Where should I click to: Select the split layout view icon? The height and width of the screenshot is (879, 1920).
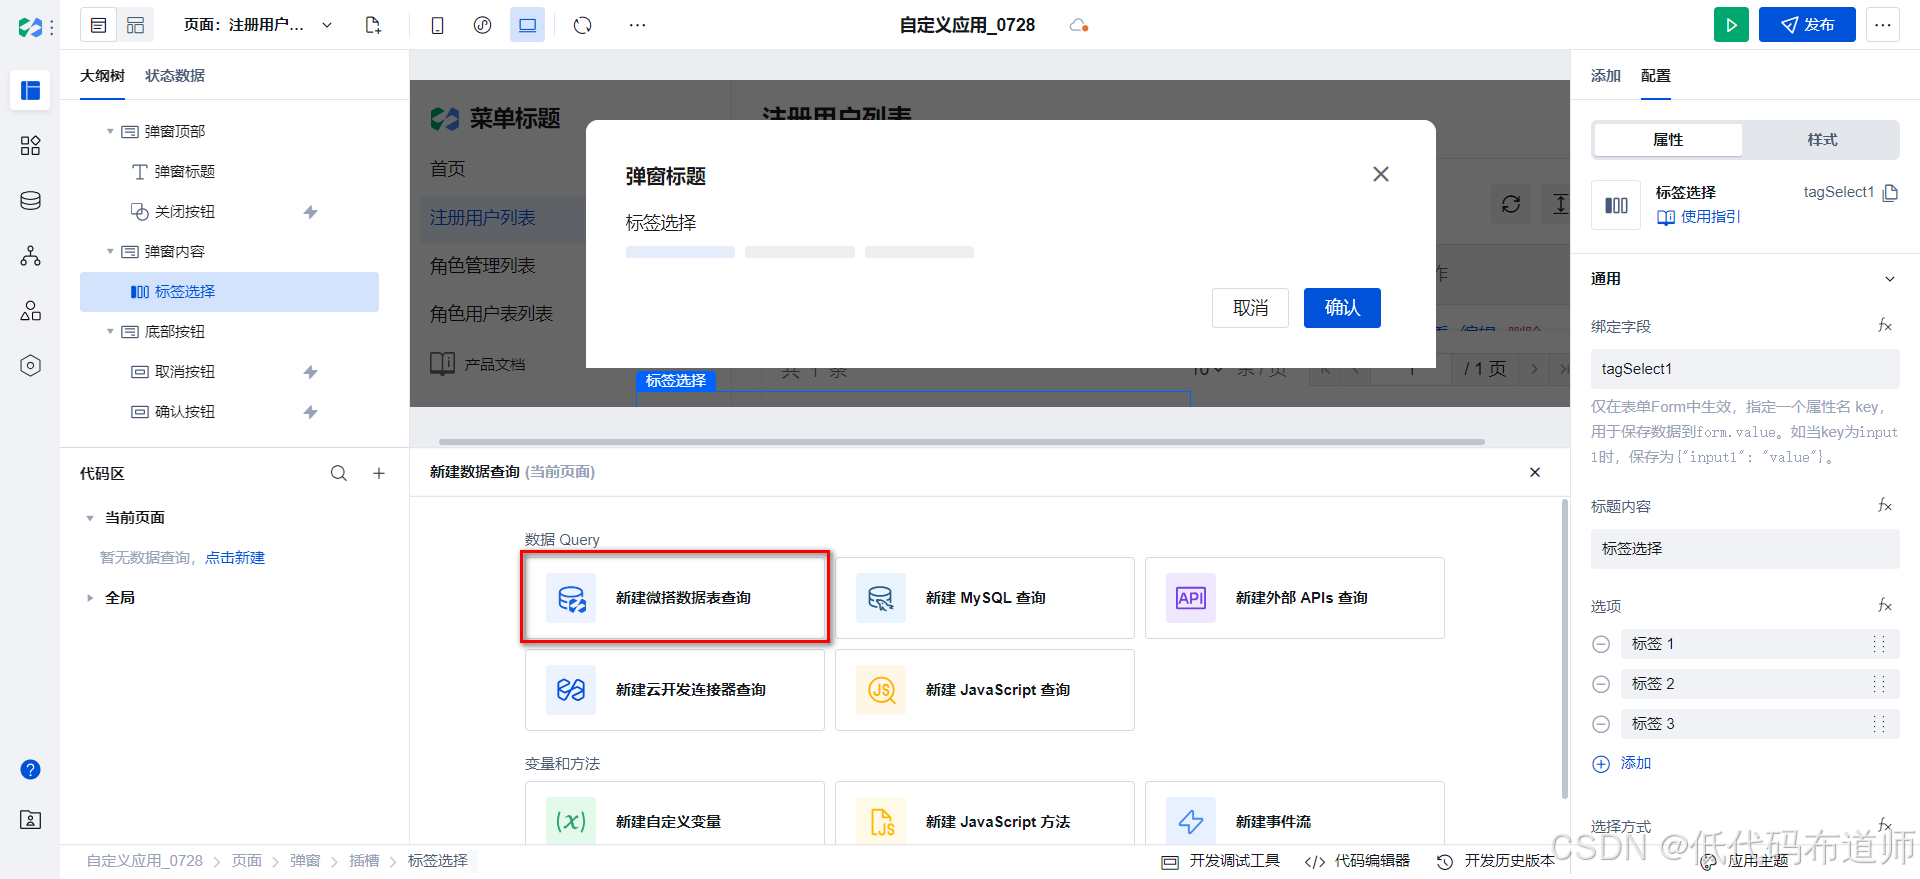pyautogui.click(x=135, y=25)
